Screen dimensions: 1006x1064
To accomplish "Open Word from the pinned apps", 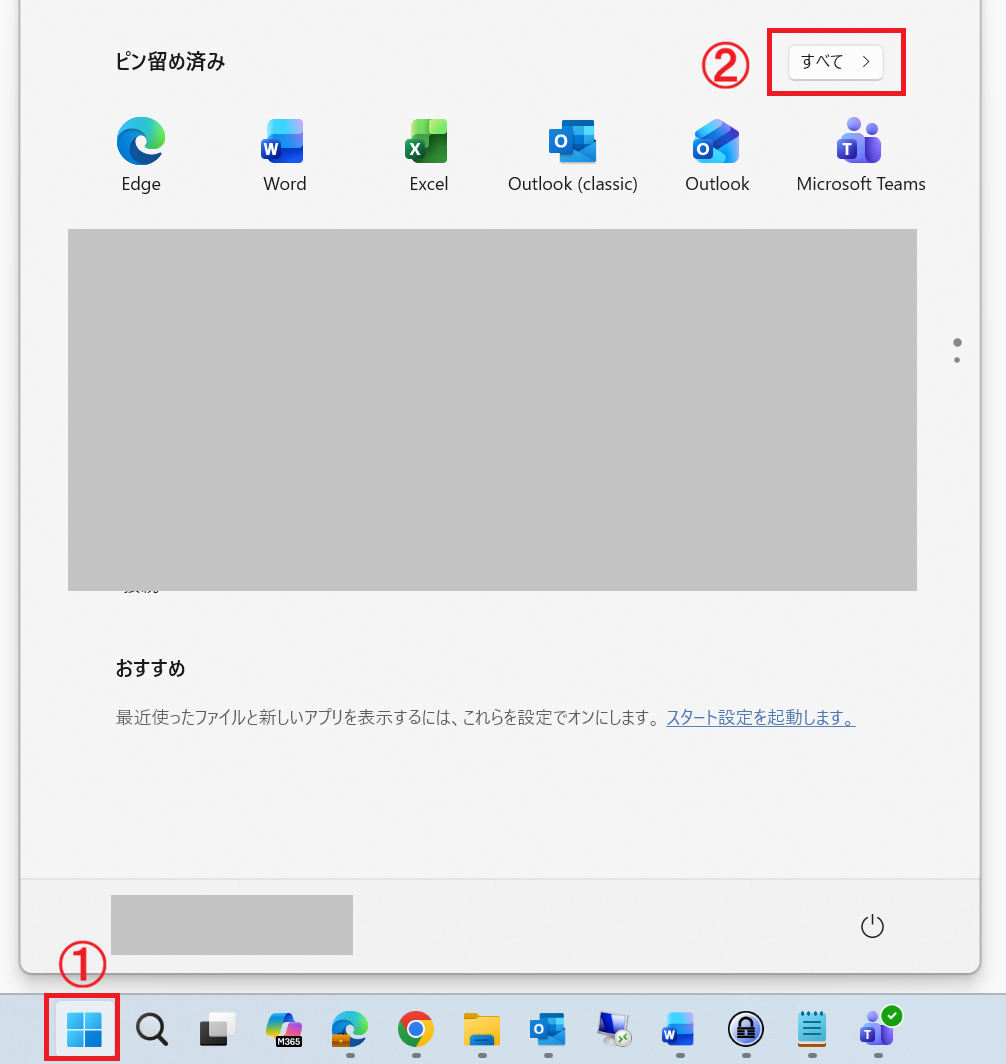I will pyautogui.click(x=284, y=141).
